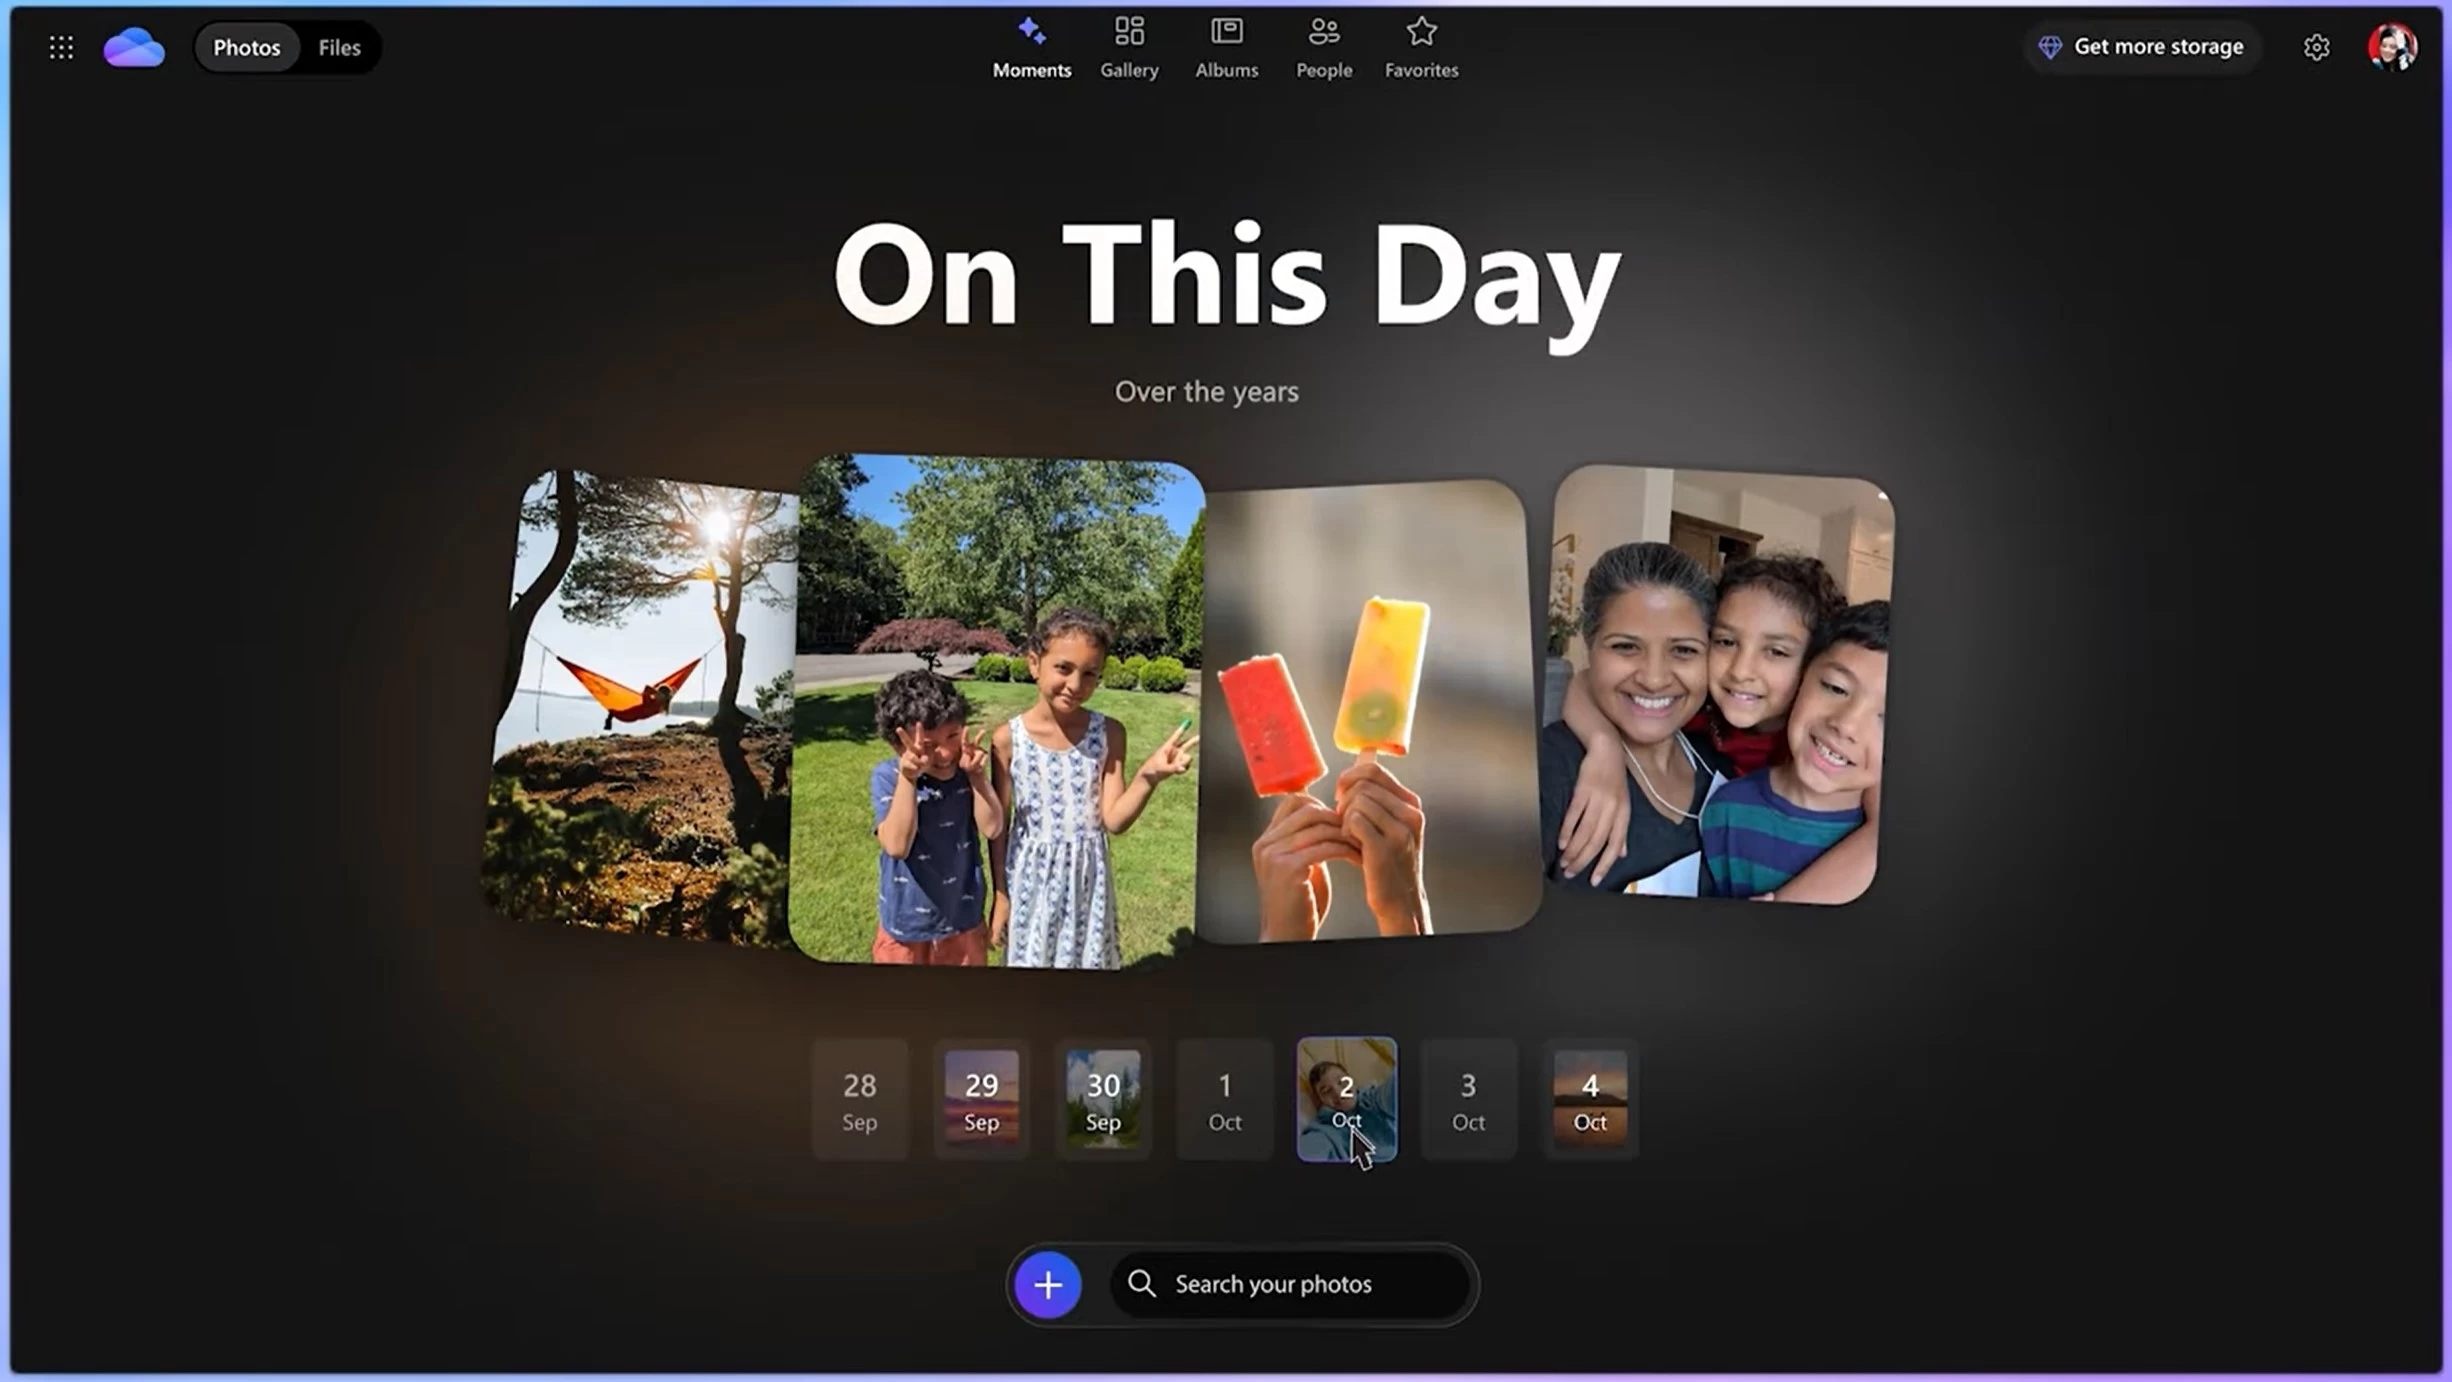Screen dimensions: 2452x1382
Task: Switch to the Gallery view
Action: pyautogui.click(x=1129, y=47)
